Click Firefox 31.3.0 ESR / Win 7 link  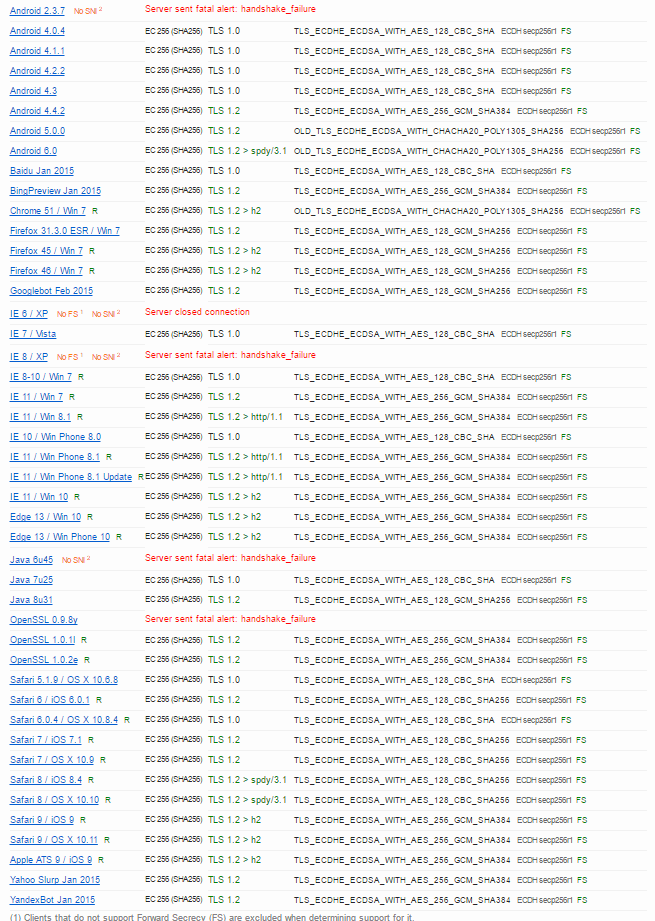tap(65, 231)
